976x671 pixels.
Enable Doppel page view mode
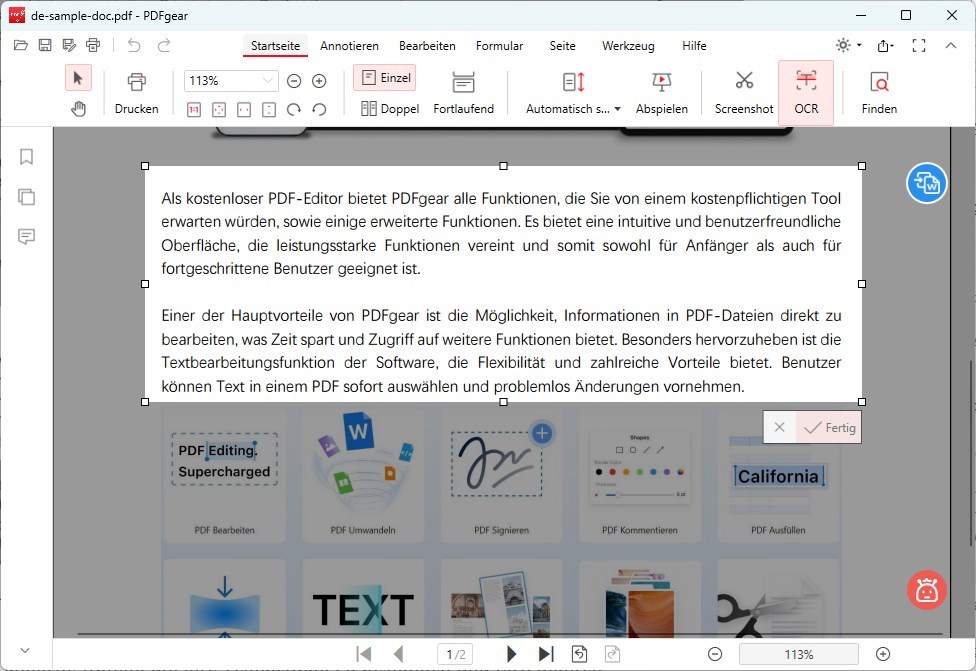click(x=390, y=108)
